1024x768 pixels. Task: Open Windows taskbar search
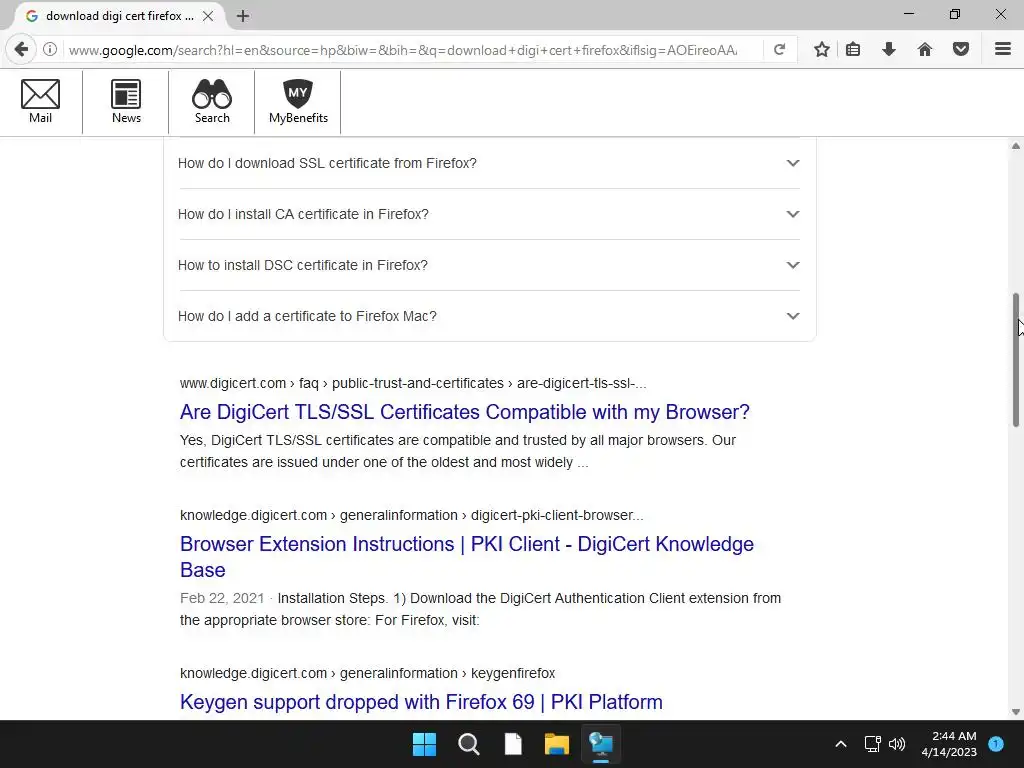pyautogui.click(x=469, y=744)
